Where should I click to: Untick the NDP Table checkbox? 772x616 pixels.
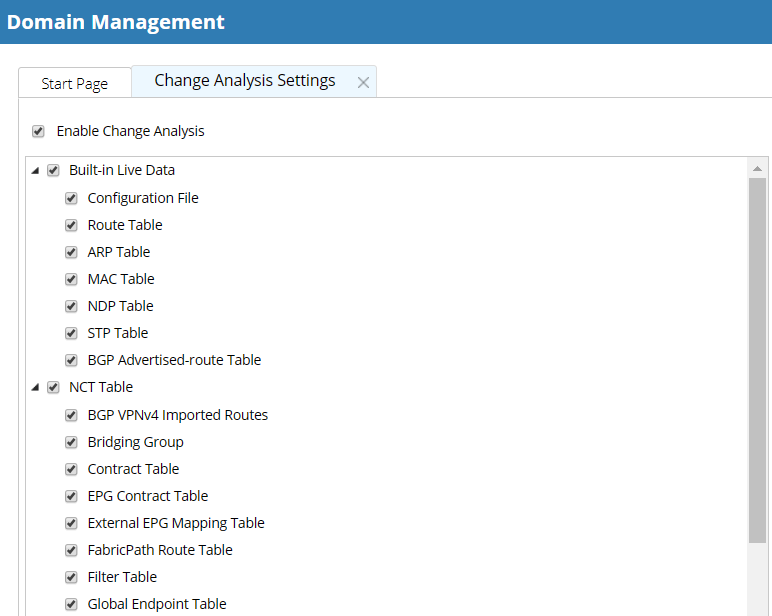(x=71, y=307)
